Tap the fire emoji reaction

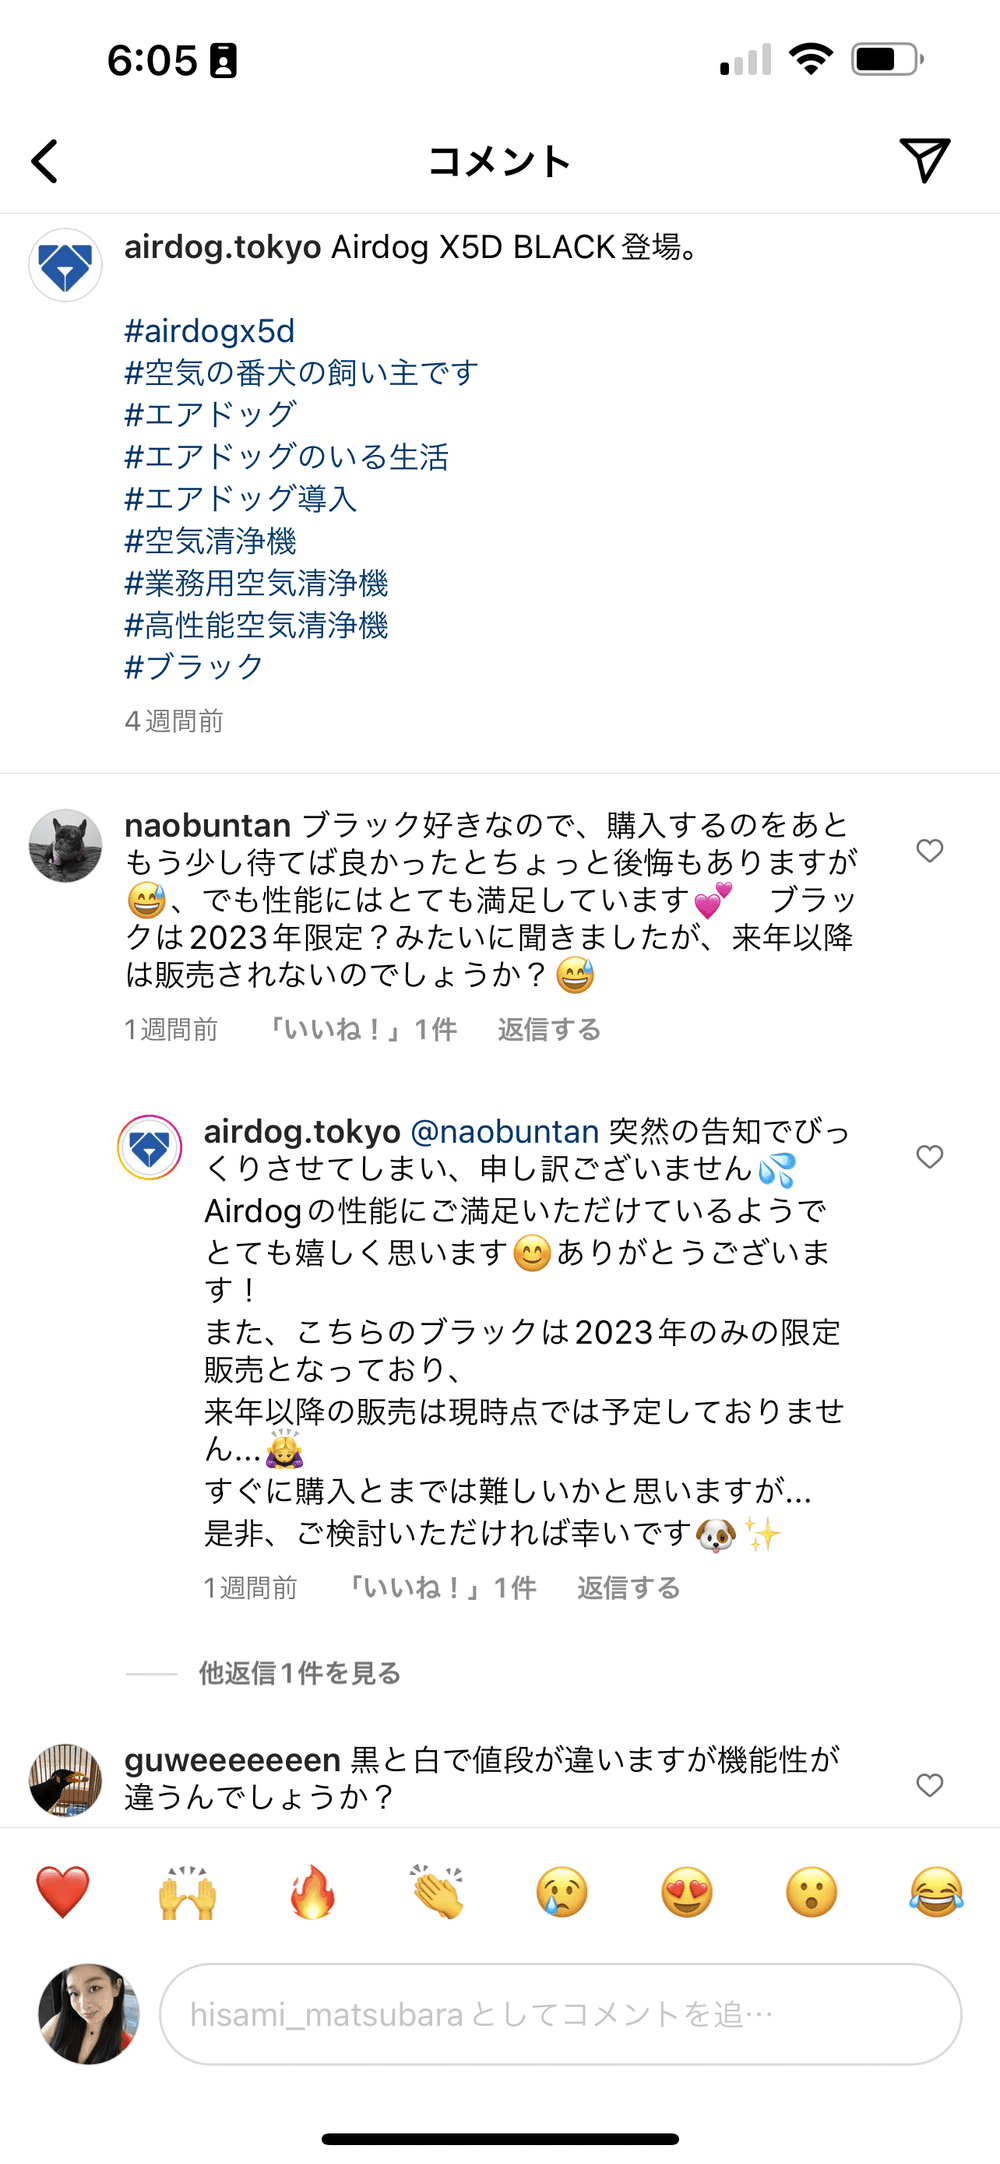(x=312, y=1892)
